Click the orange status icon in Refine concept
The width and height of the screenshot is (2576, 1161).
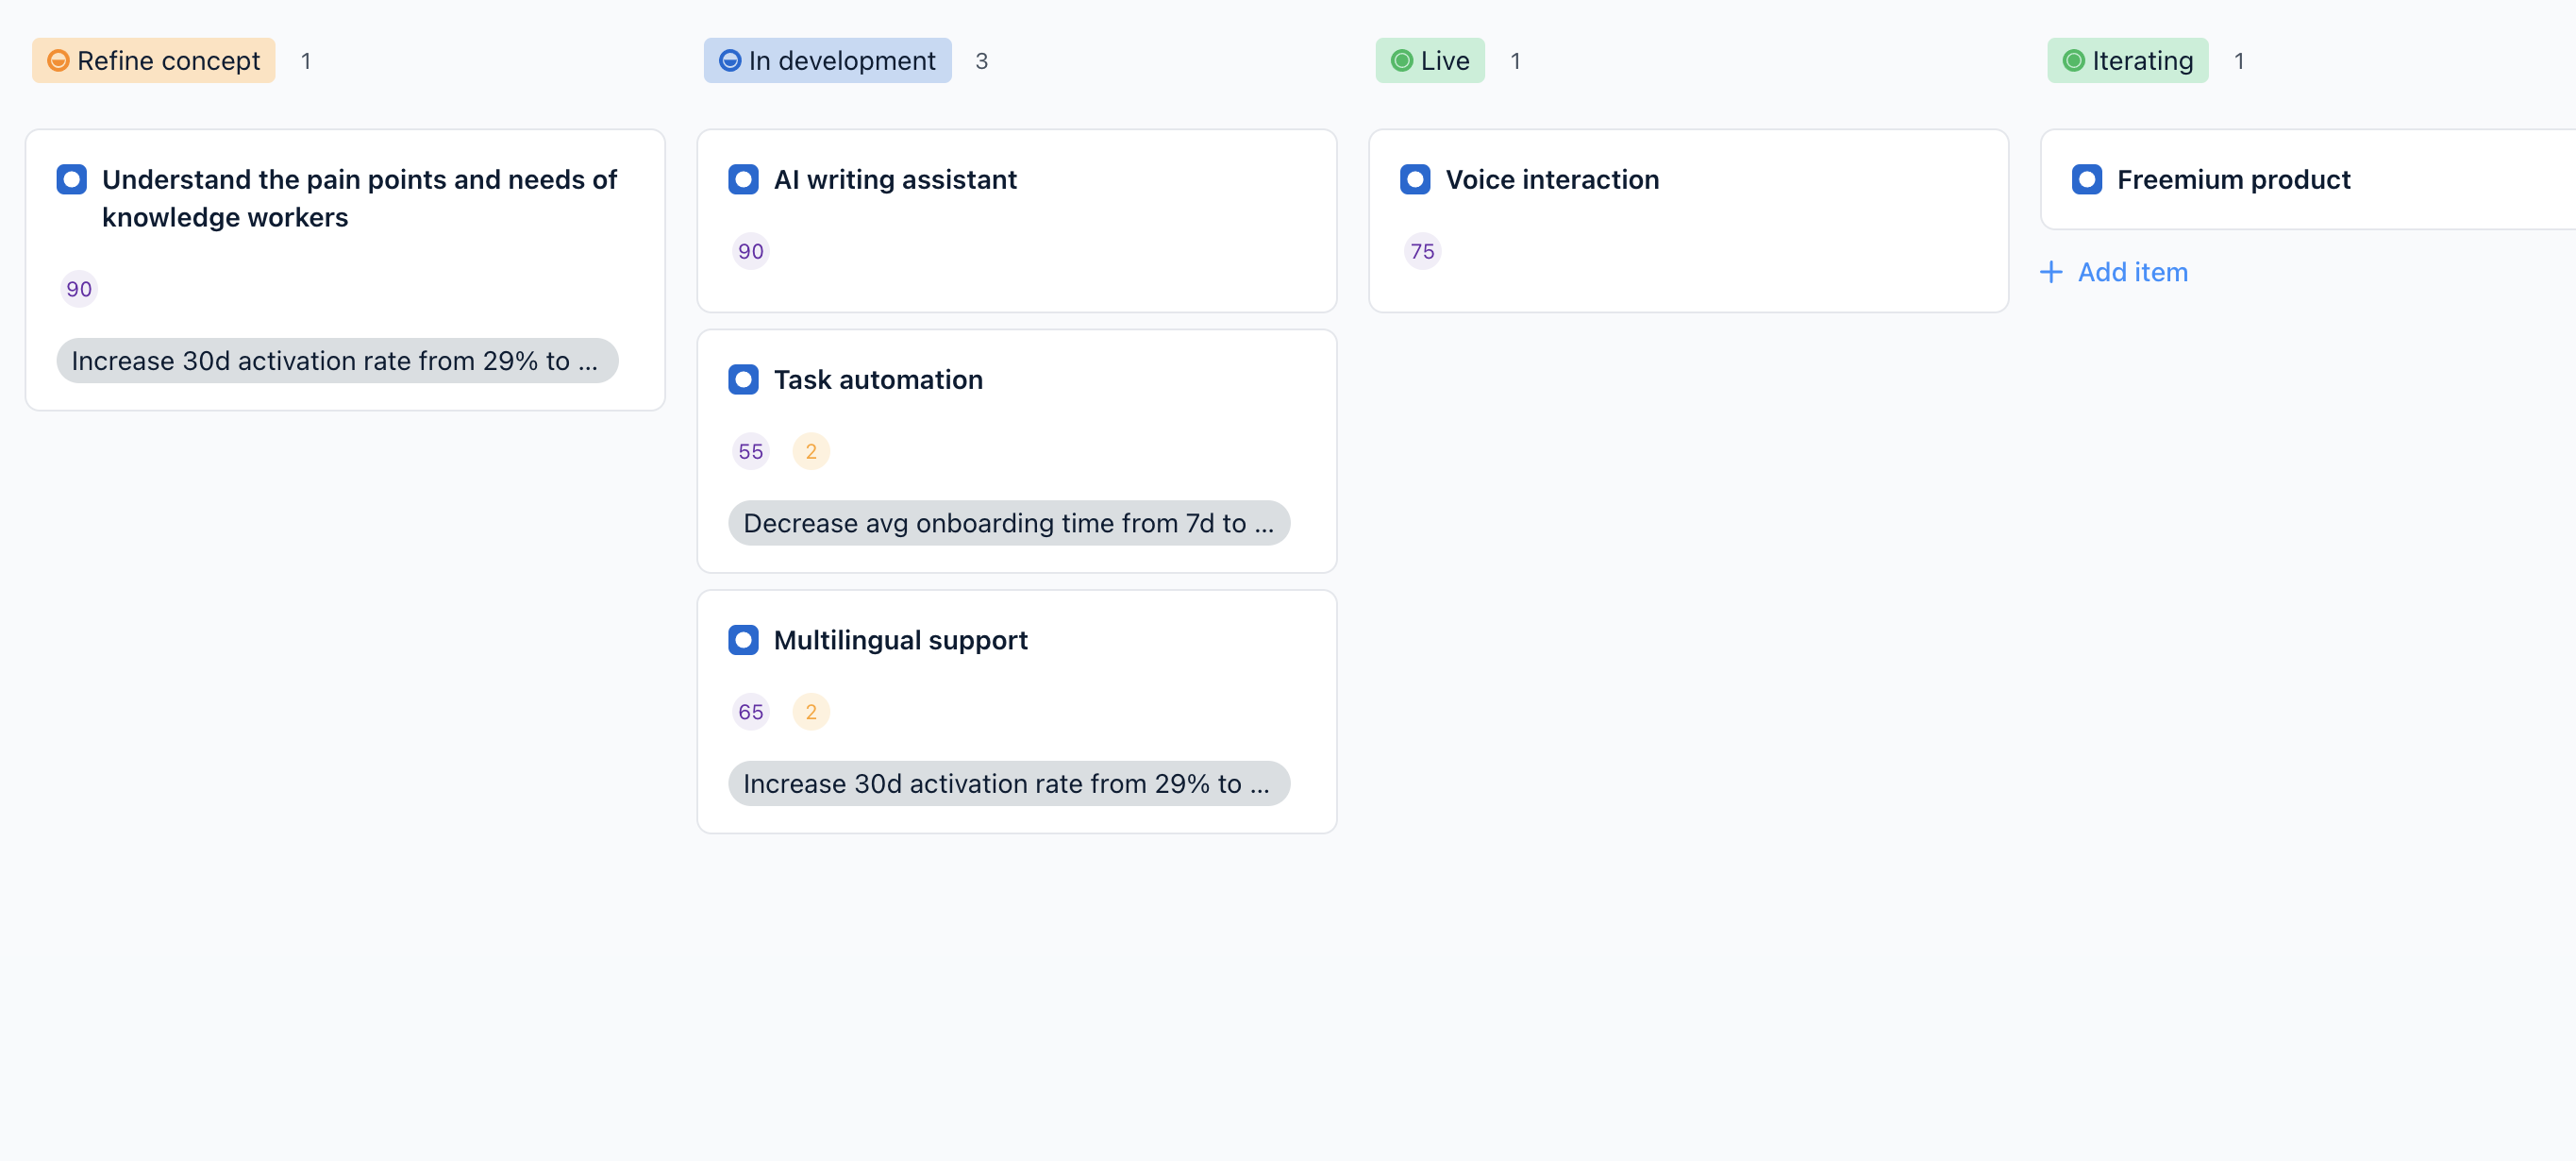(x=59, y=61)
